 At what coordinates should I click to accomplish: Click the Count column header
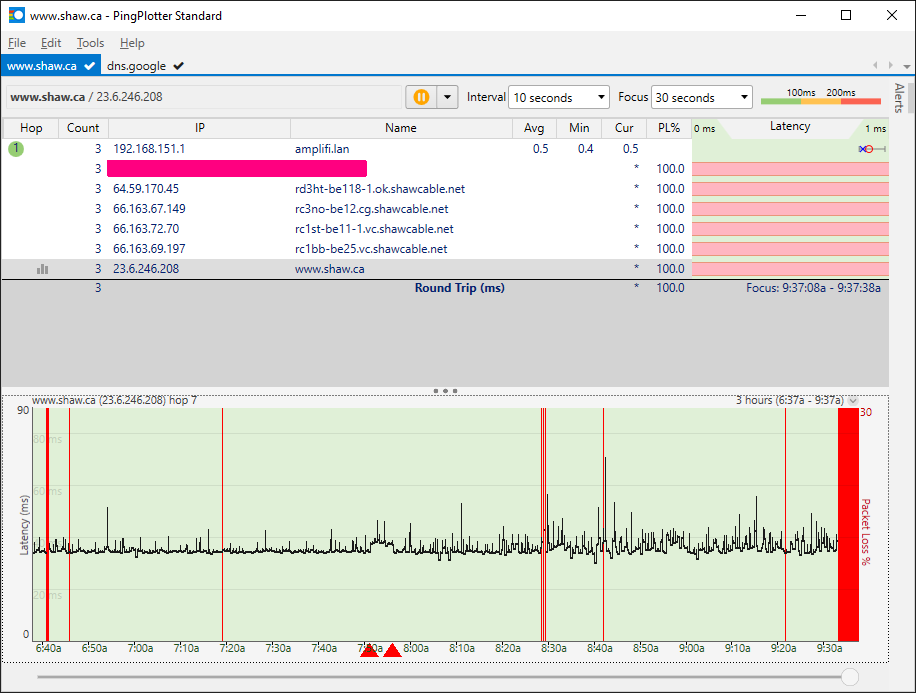pos(83,128)
